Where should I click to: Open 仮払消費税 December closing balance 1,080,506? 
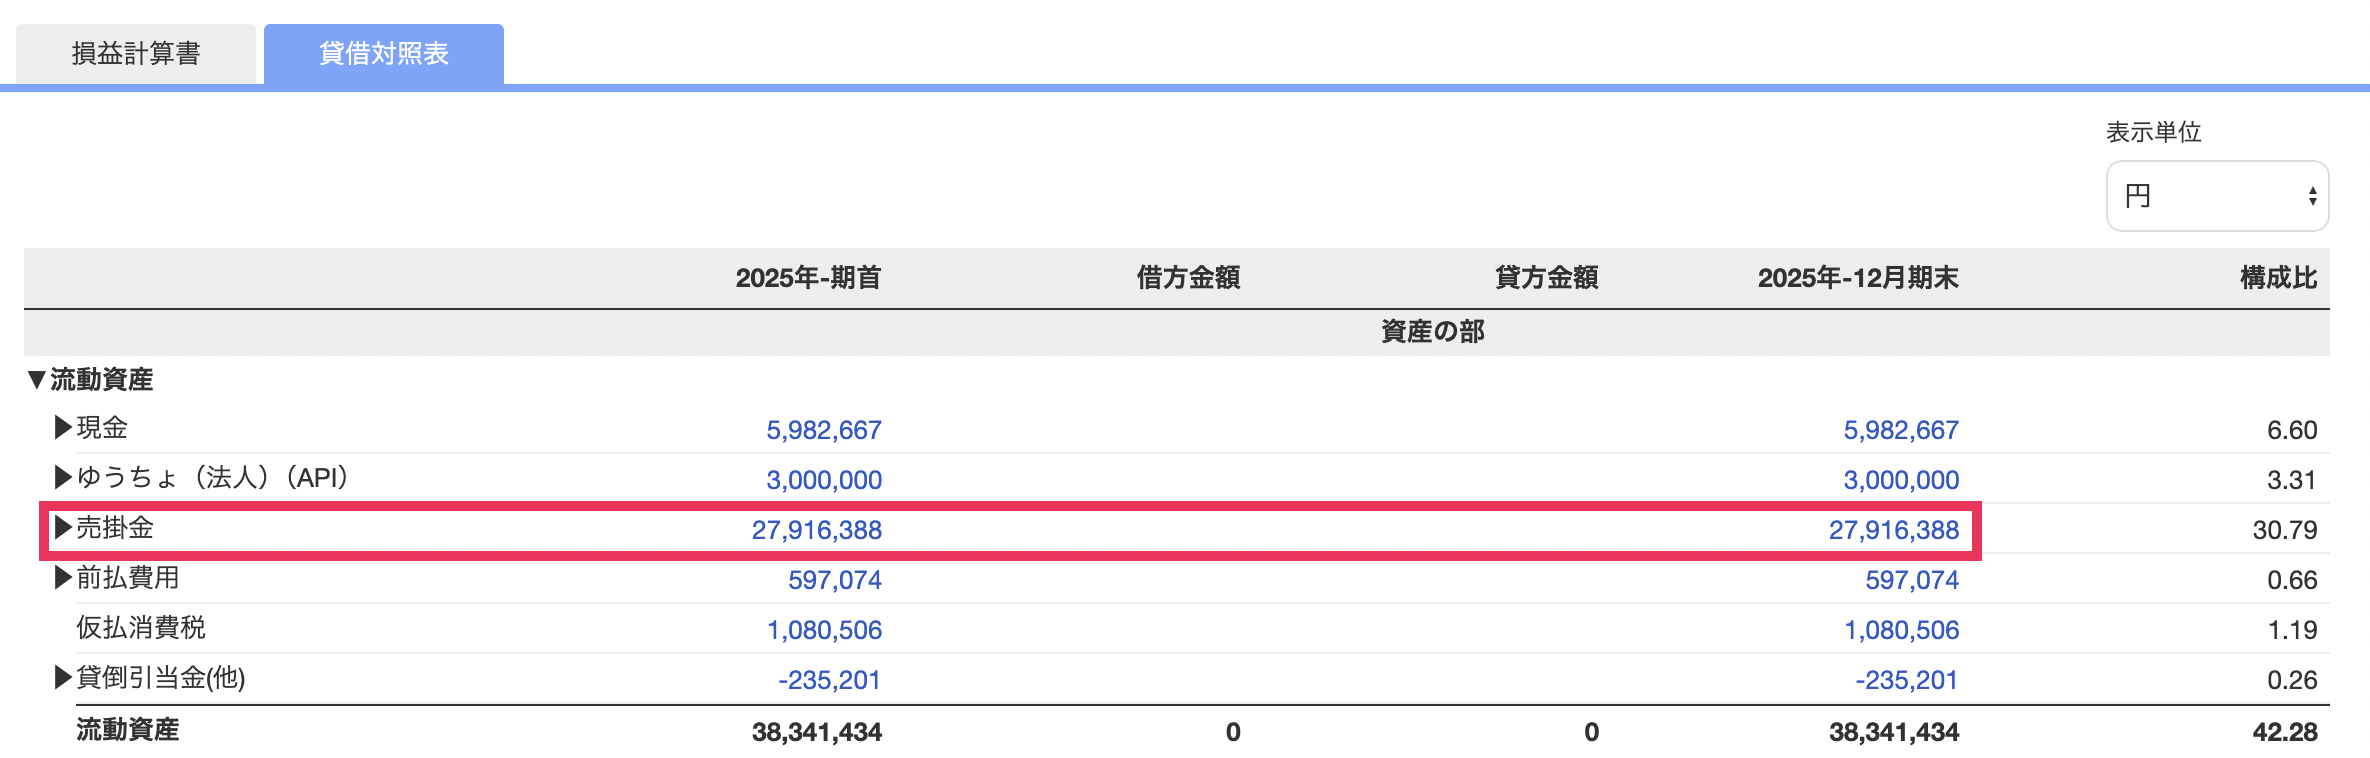(1901, 630)
